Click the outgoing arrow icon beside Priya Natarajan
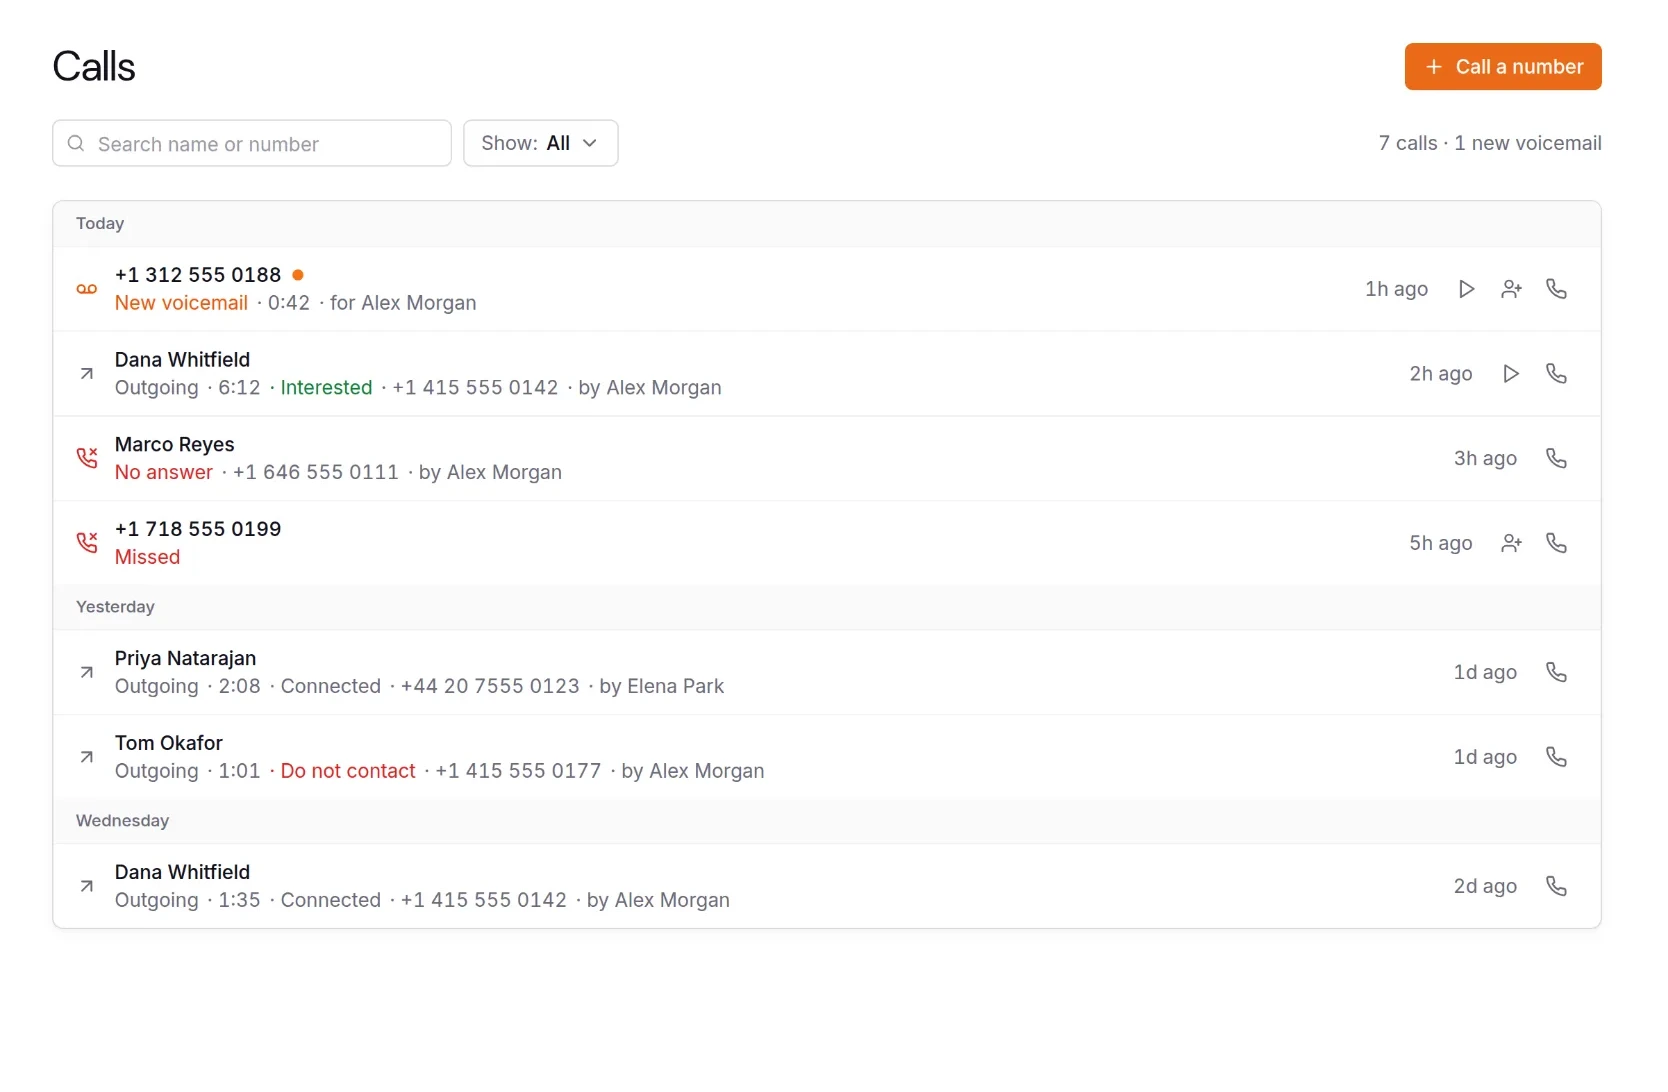 (87, 672)
